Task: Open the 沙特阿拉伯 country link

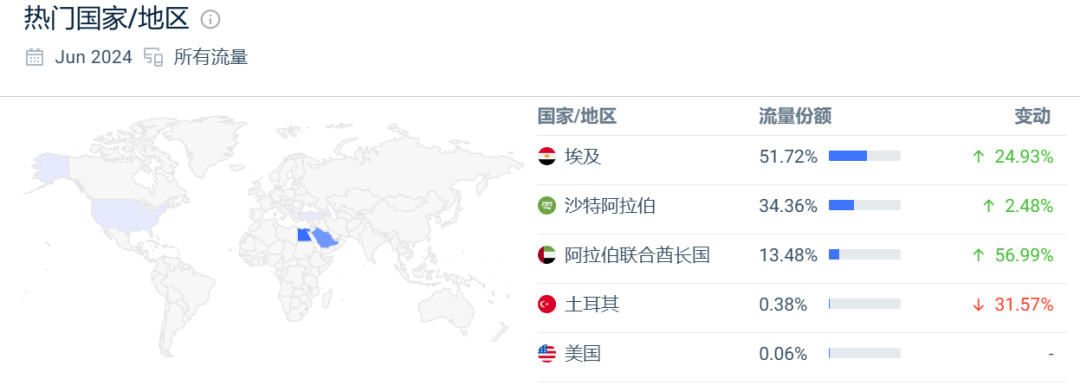Action: click(x=610, y=205)
